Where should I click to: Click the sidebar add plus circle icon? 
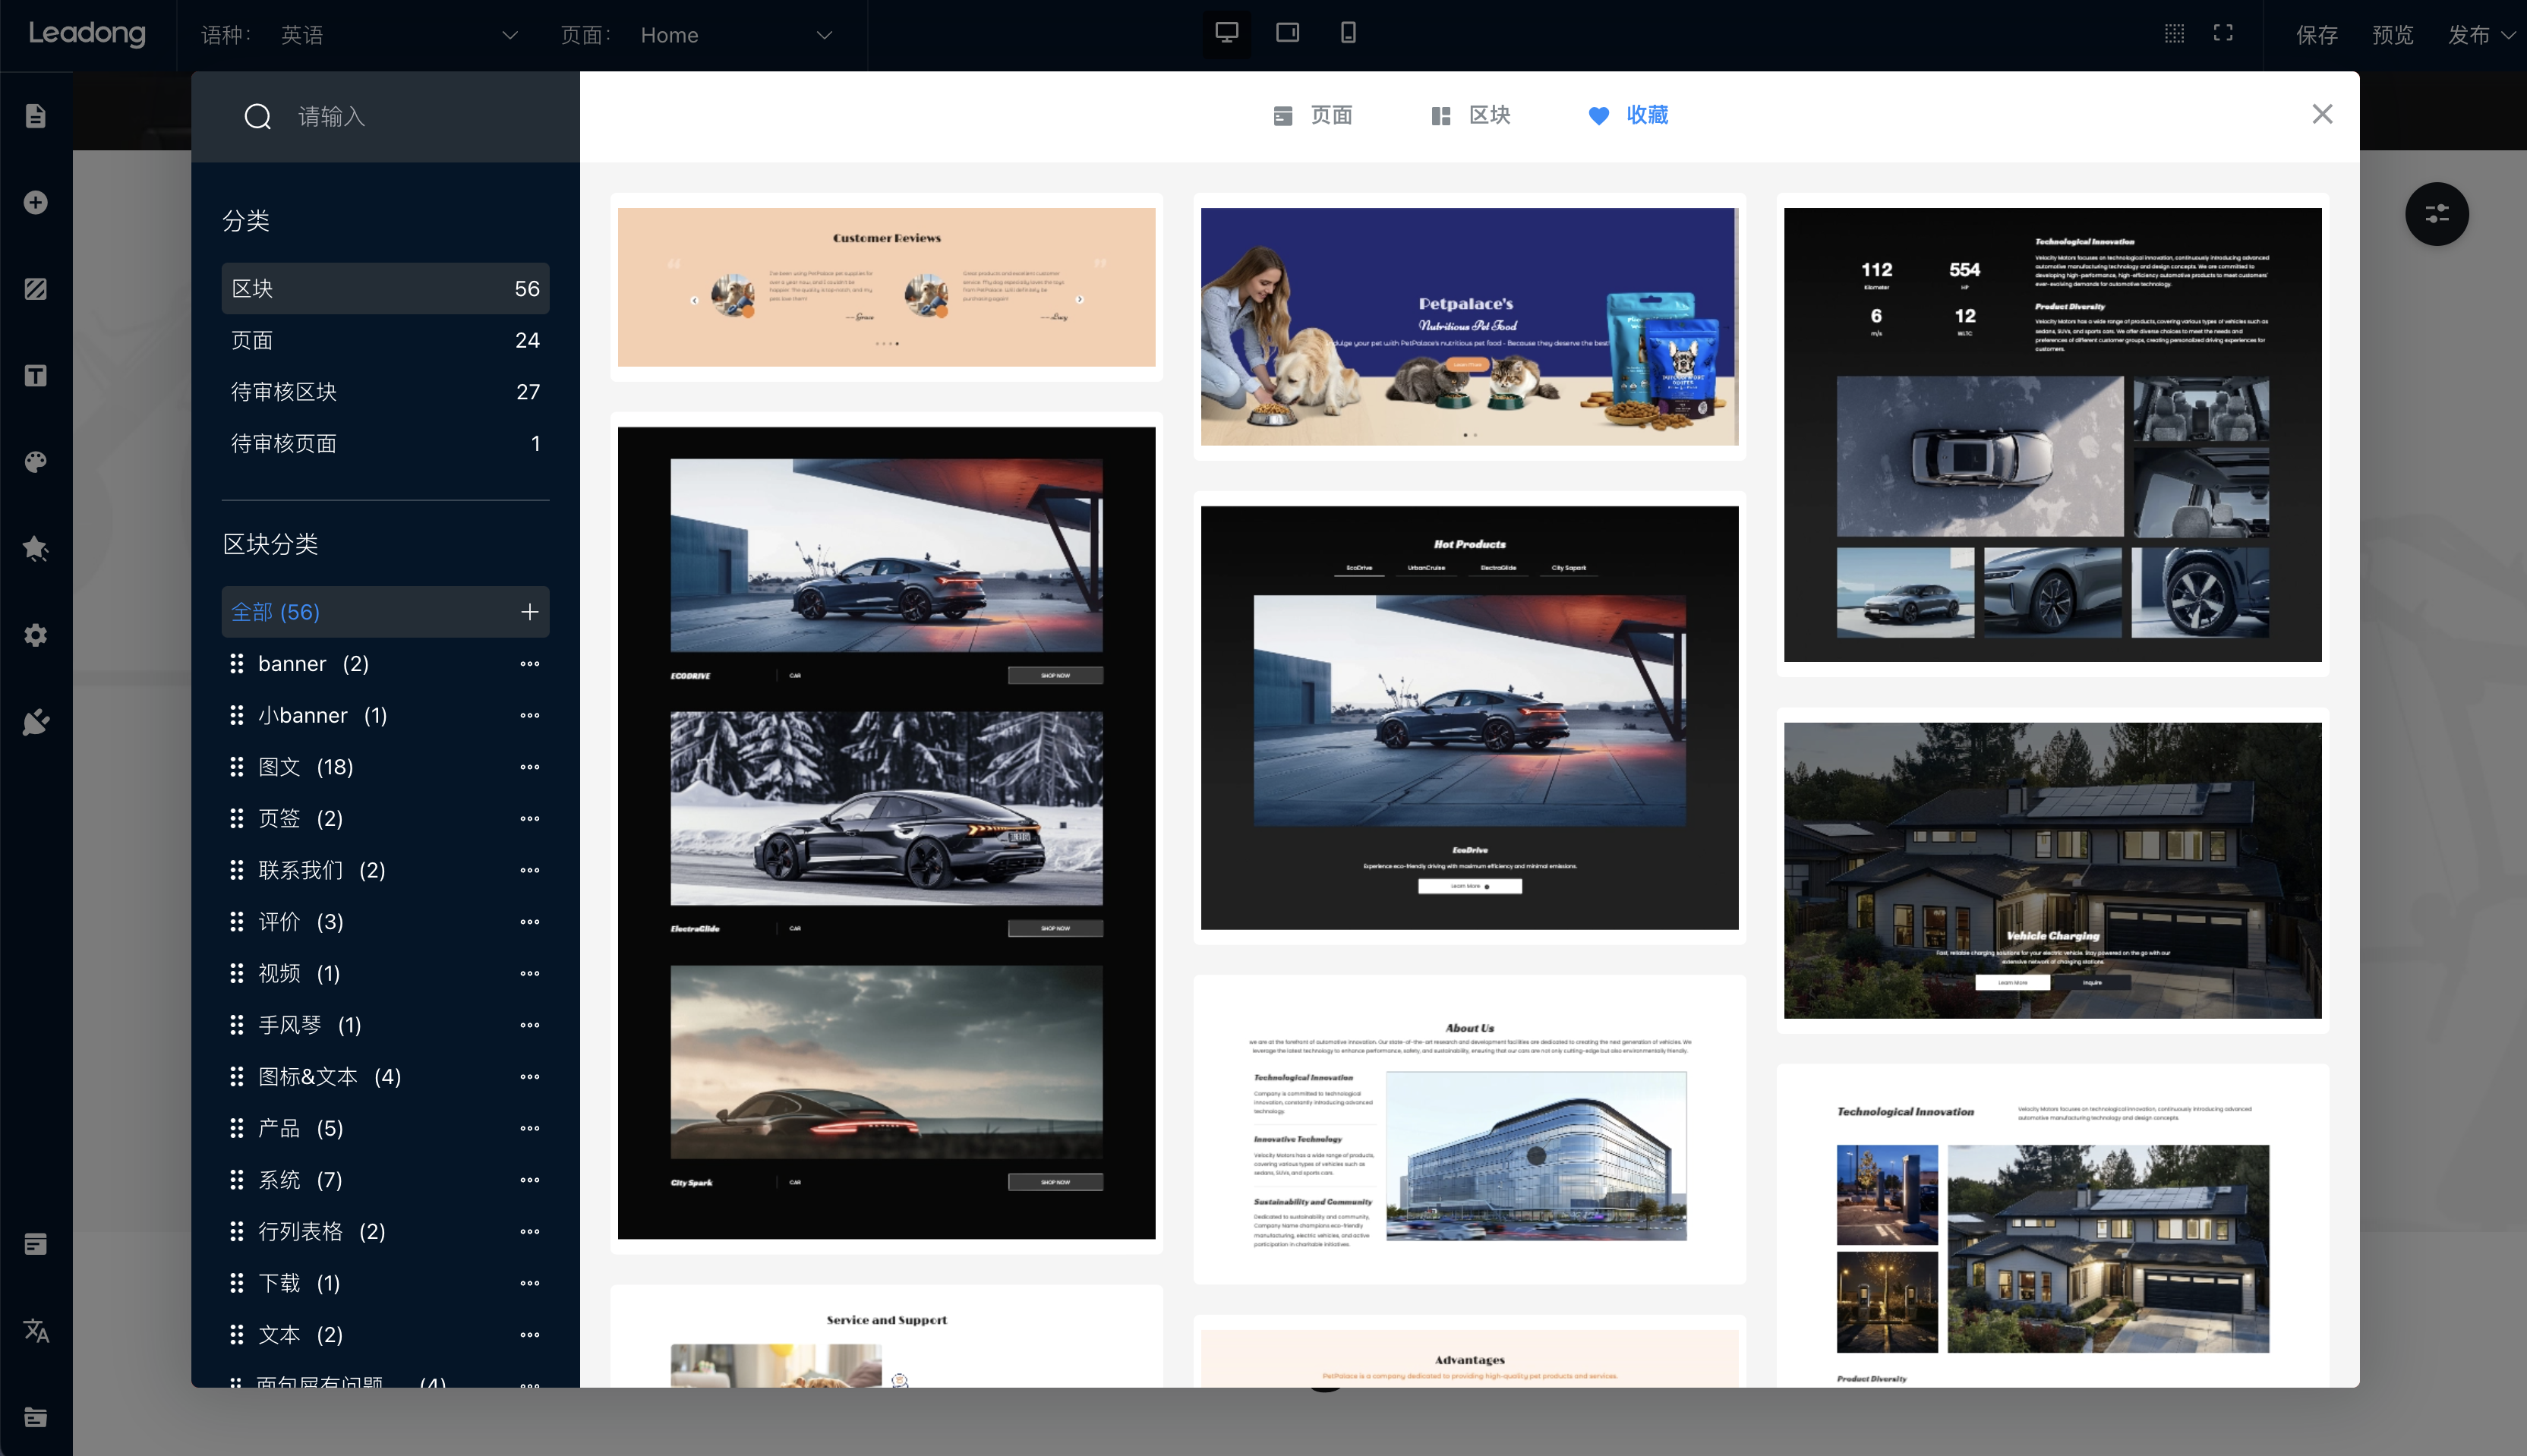pyautogui.click(x=36, y=202)
